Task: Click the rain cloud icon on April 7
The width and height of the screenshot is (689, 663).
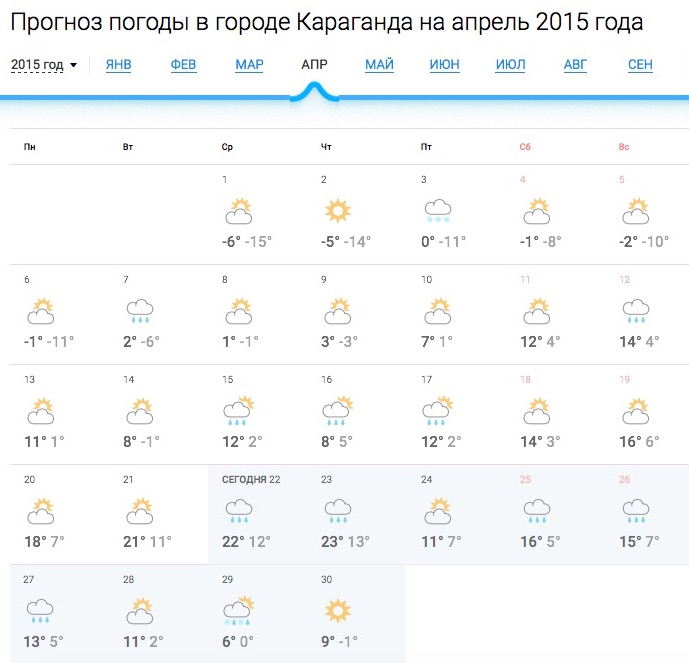Action: [x=140, y=311]
